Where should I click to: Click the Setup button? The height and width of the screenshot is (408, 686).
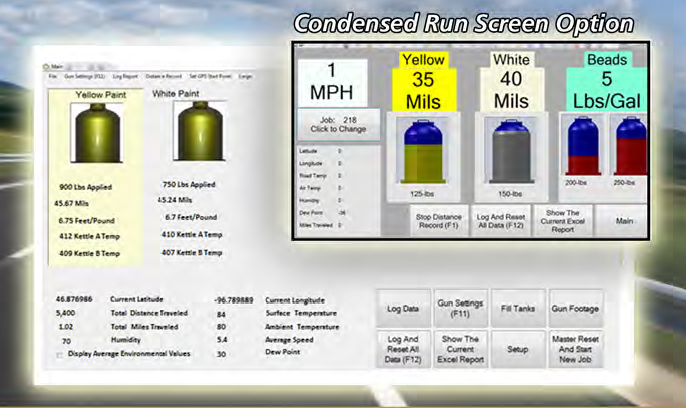pyautogui.click(x=518, y=349)
